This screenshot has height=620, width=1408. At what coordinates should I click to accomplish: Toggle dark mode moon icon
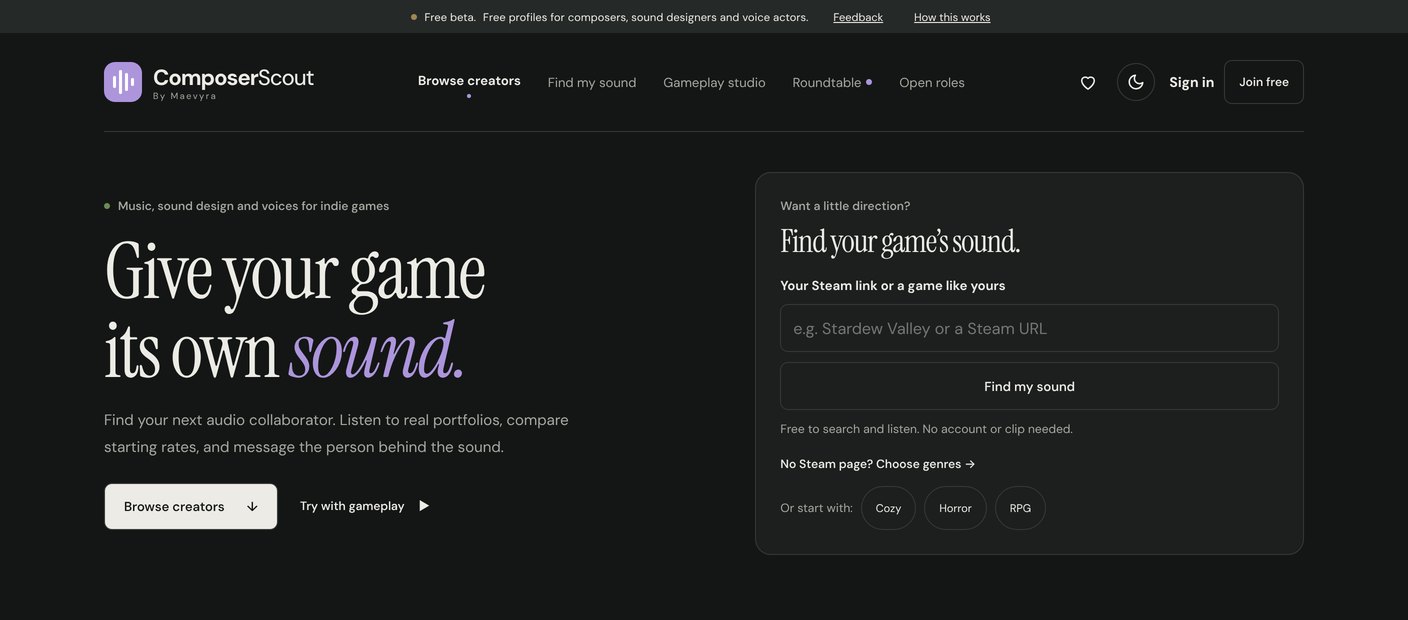pos(1136,82)
